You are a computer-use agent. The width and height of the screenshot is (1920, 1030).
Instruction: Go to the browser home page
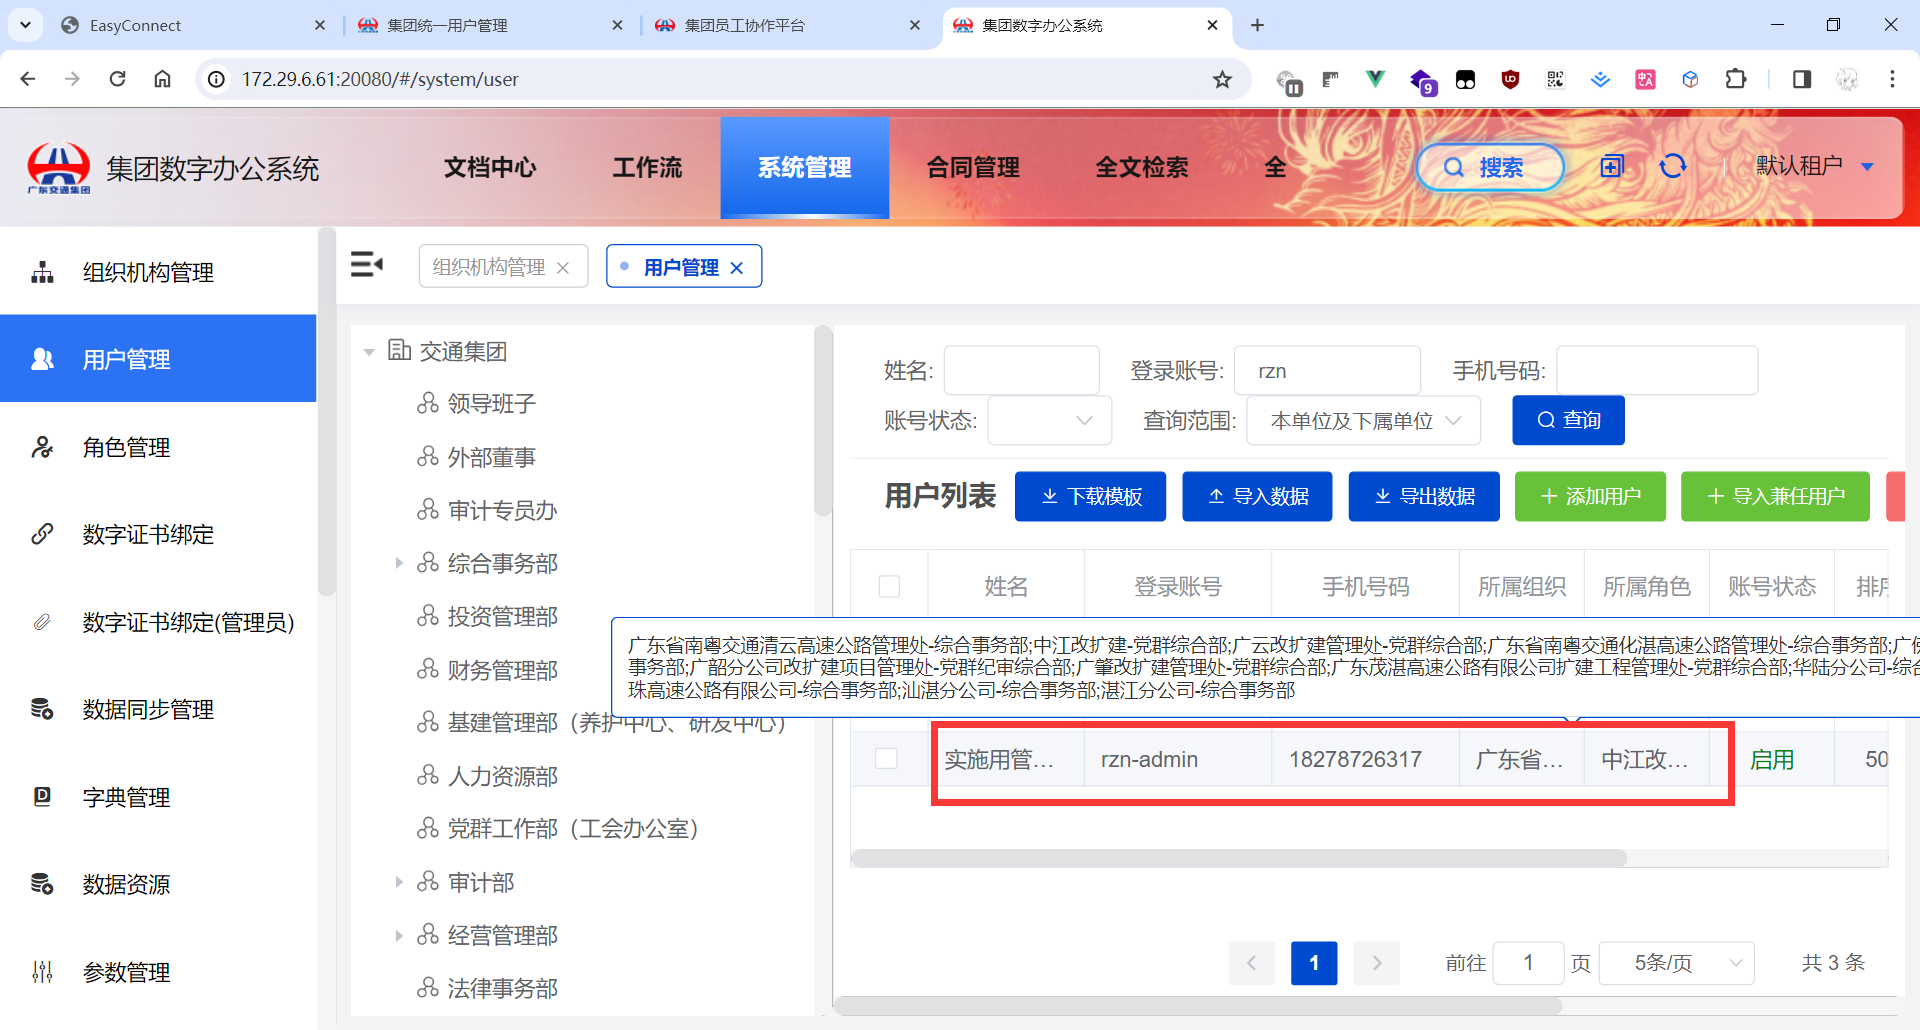(x=163, y=79)
